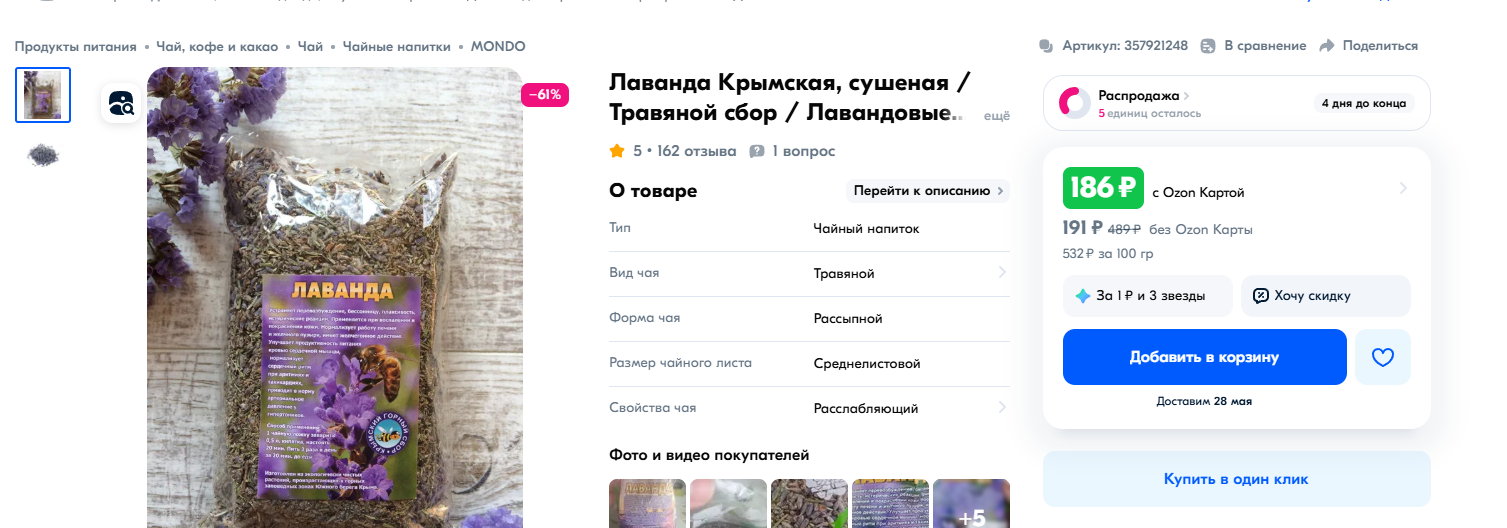Jump to description via 'Перейти к описанию'
Viewport: 1507px width, 528px height.
[928, 190]
